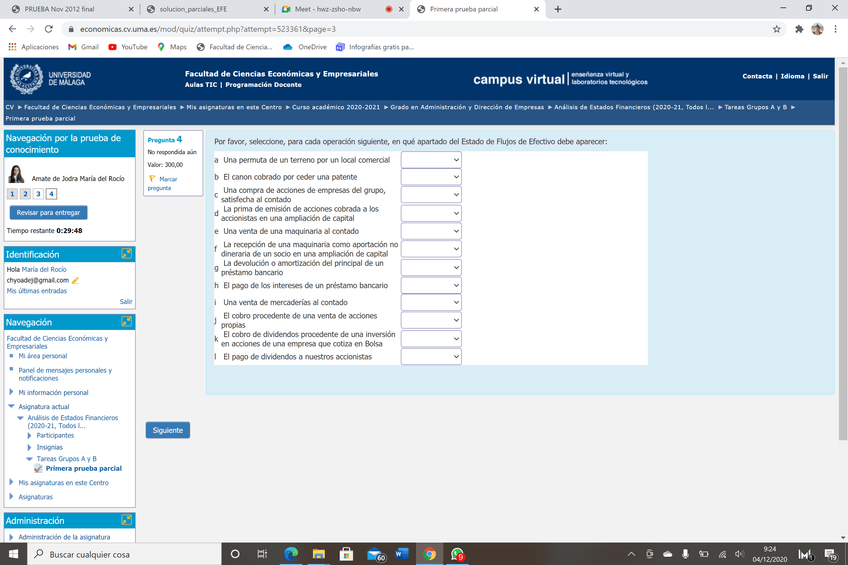848x565 pixels.
Task: Open dropdown for 'permuta de un terreno' row
Action: point(431,160)
